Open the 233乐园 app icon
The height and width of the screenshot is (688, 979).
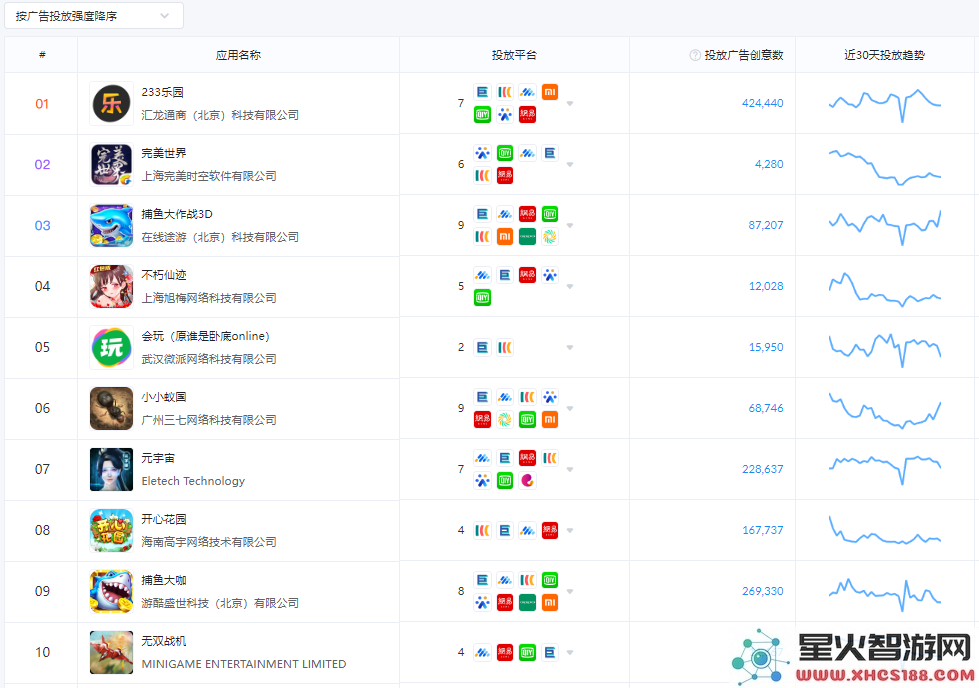pyautogui.click(x=111, y=104)
